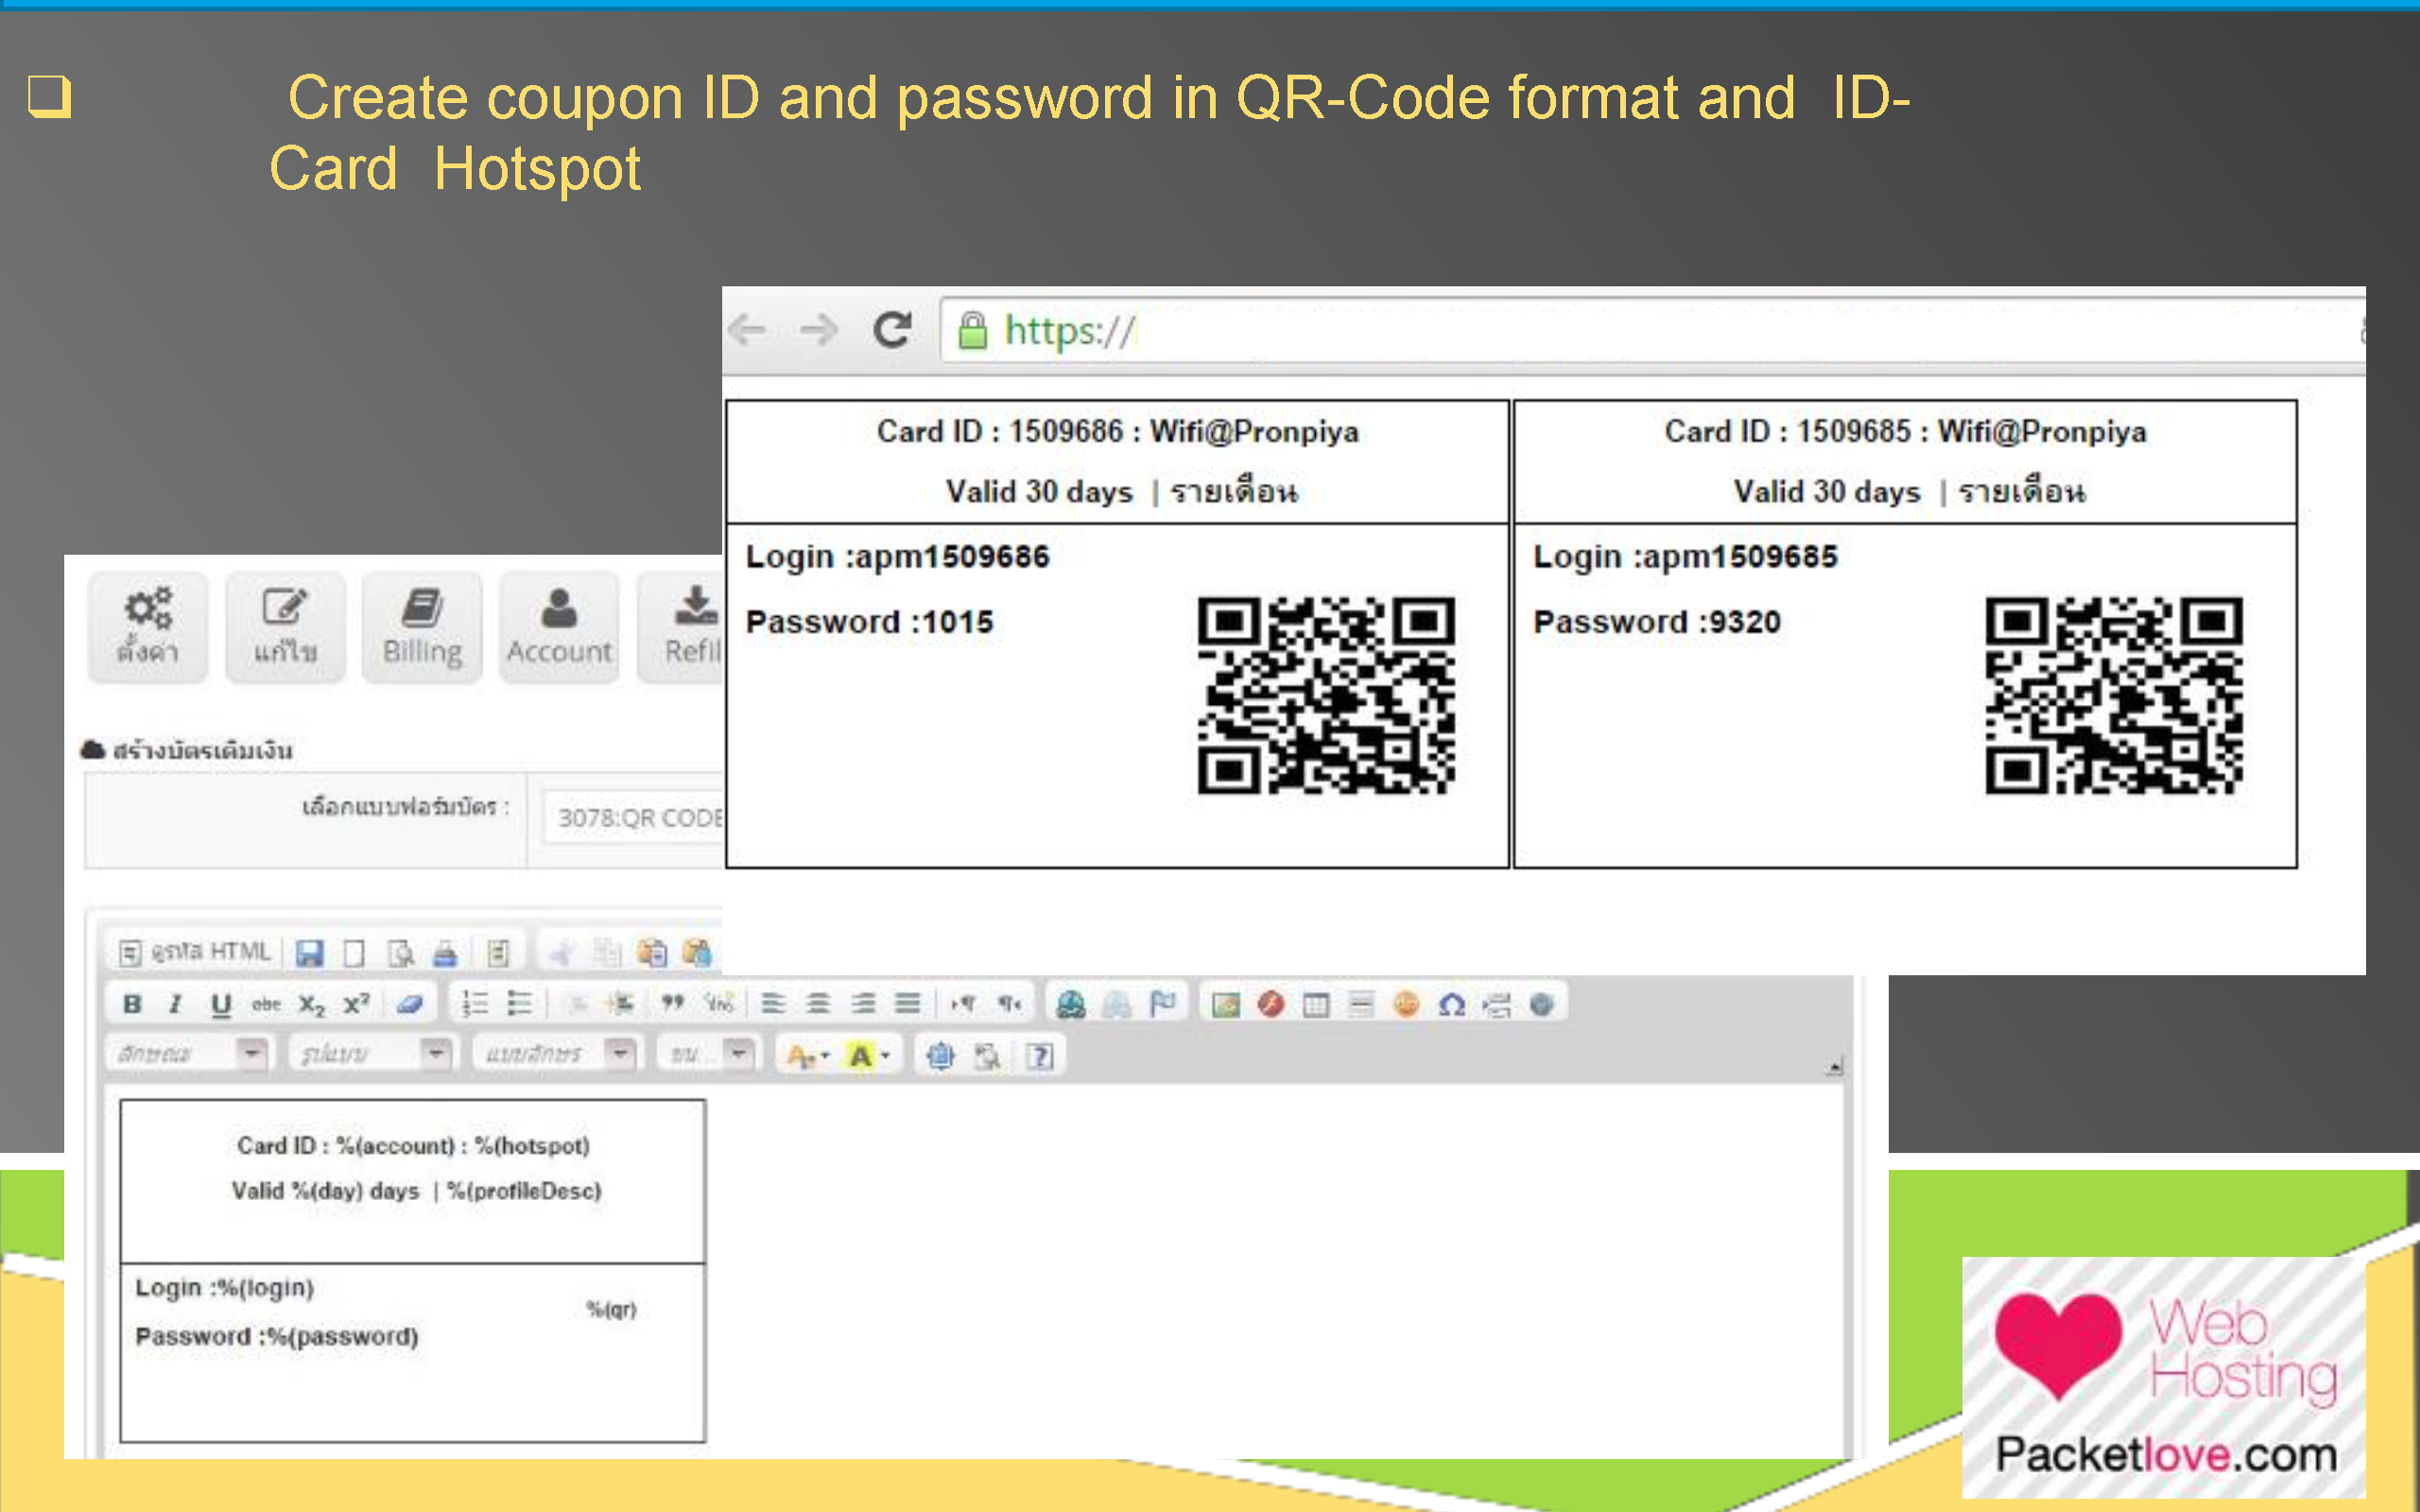Open the numbered list menu item

pyautogui.click(x=474, y=1004)
